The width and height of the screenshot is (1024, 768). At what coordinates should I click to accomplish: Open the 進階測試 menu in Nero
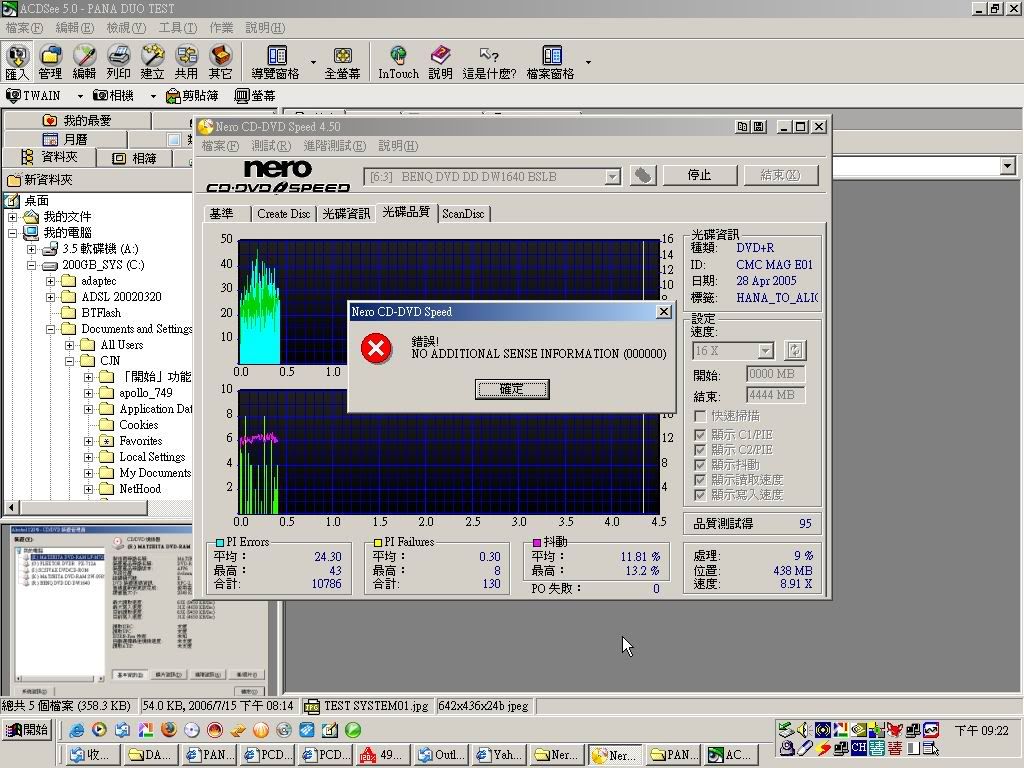[334, 146]
